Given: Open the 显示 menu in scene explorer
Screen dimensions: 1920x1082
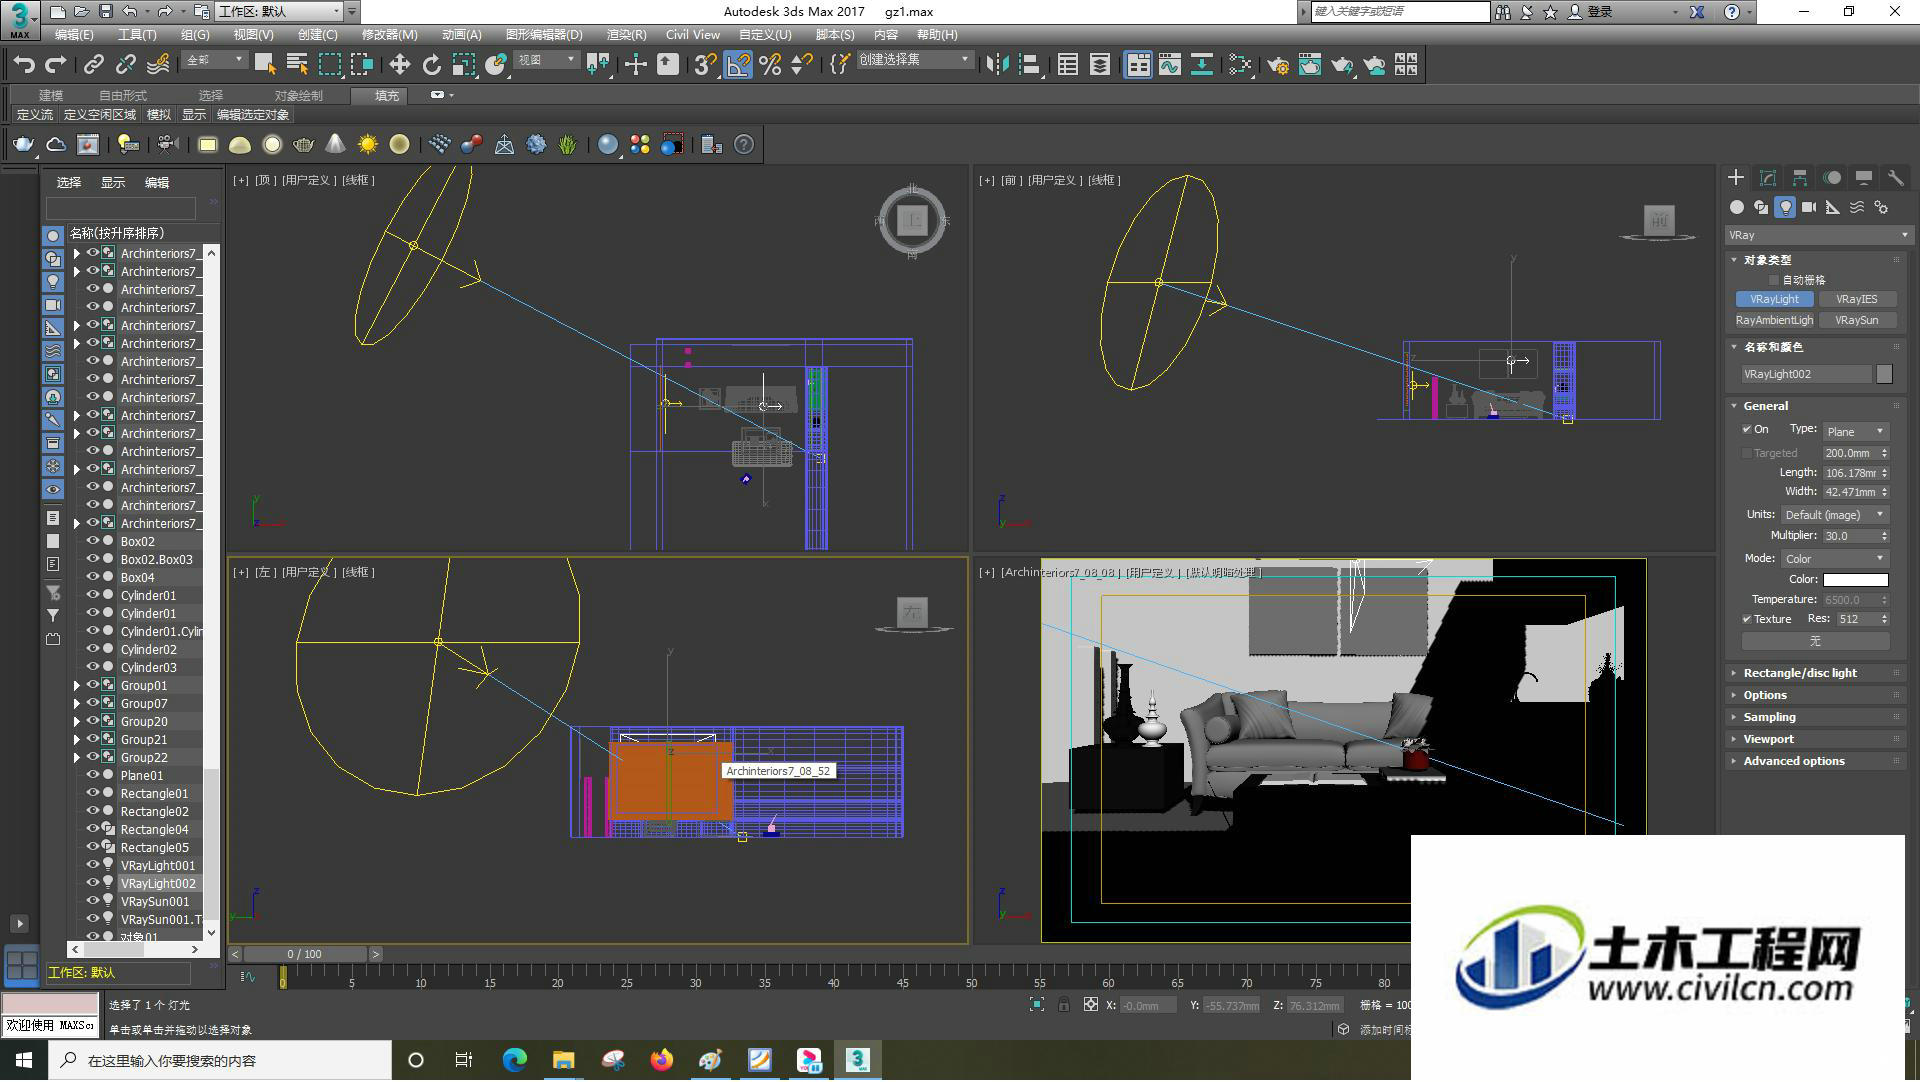Looking at the screenshot, I should click(x=113, y=182).
